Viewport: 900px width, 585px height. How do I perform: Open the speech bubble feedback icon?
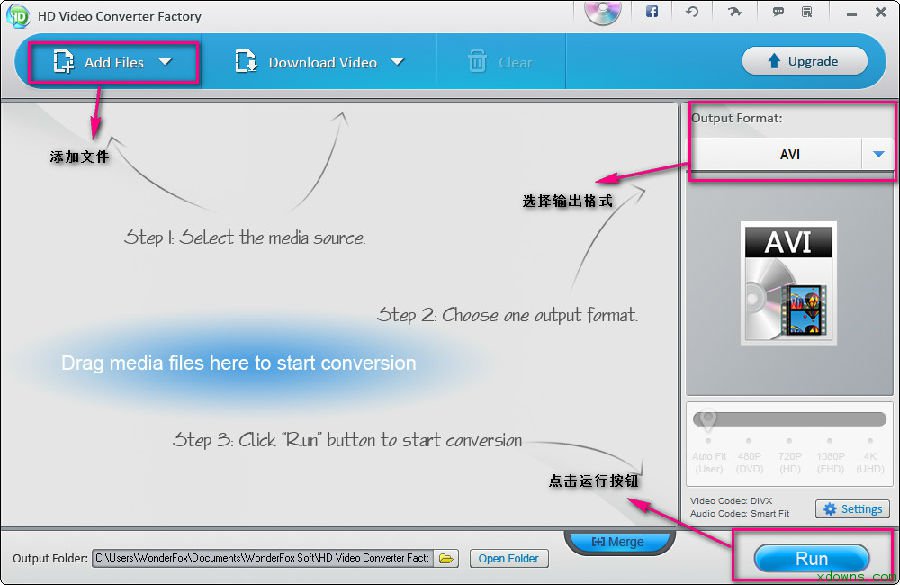tap(778, 11)
